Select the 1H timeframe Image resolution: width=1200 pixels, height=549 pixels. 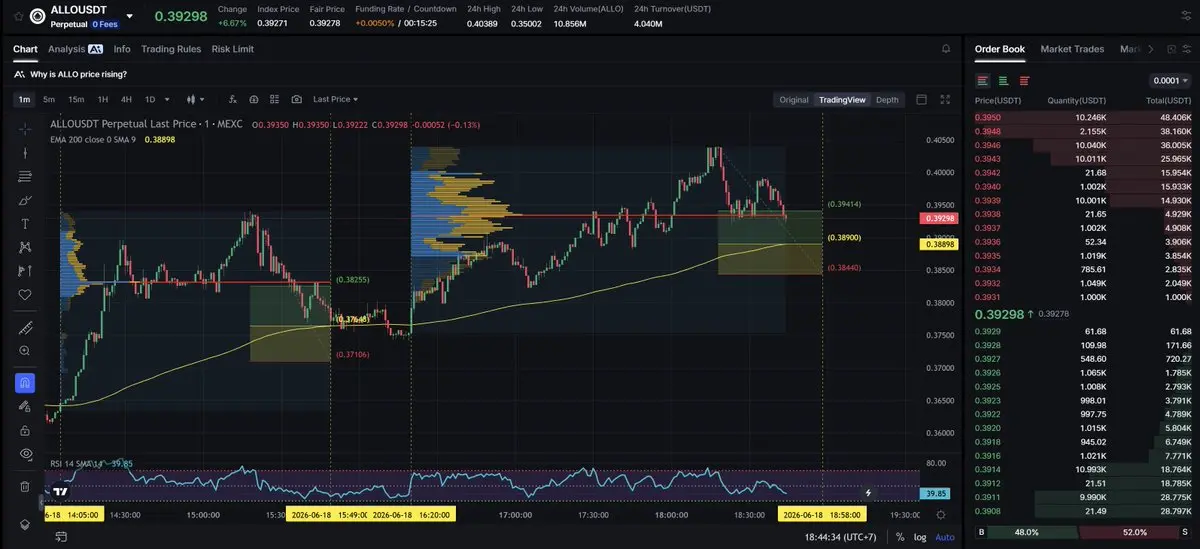(x=103, y=99)
